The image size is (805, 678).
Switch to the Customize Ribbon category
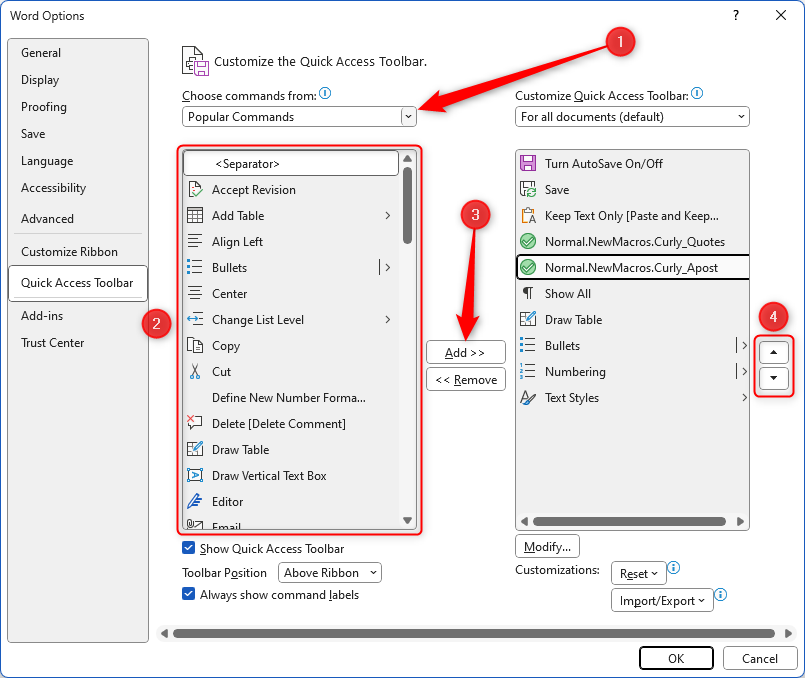(69, 251)
